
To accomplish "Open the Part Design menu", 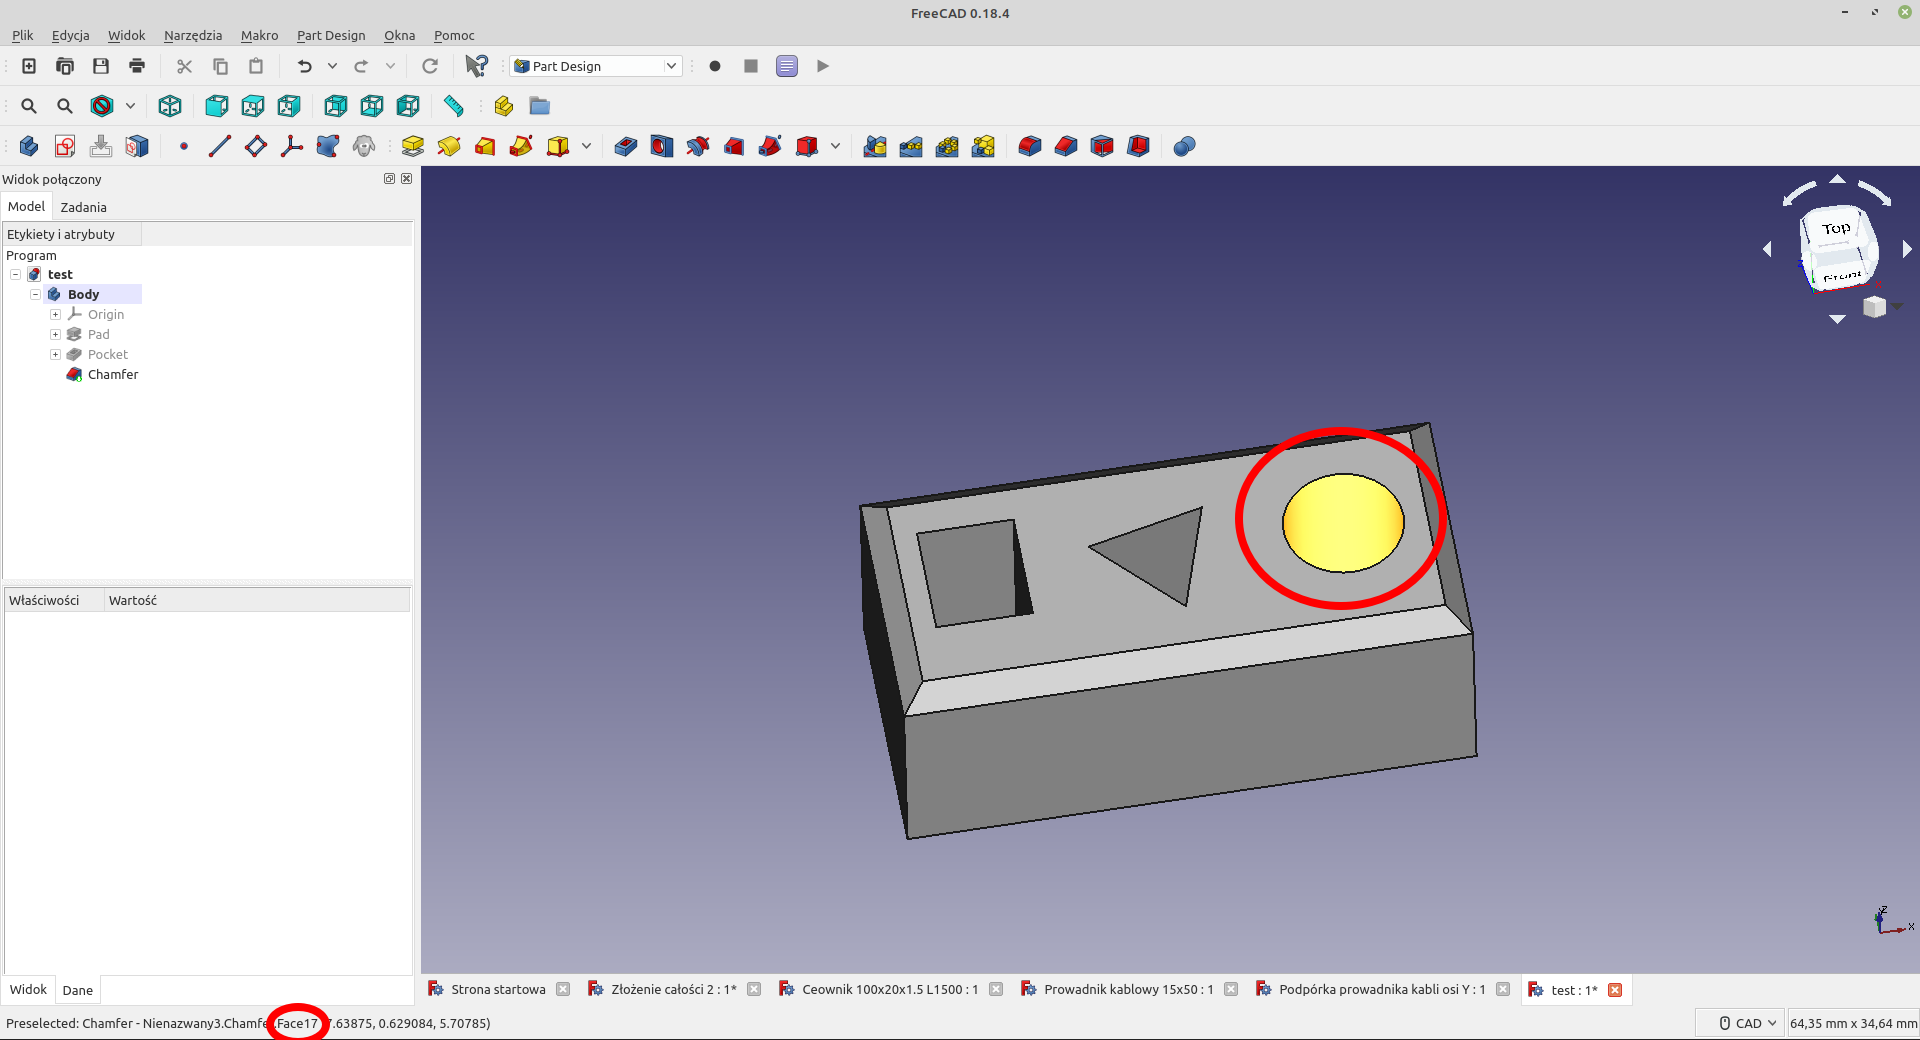I will (331, 35).
